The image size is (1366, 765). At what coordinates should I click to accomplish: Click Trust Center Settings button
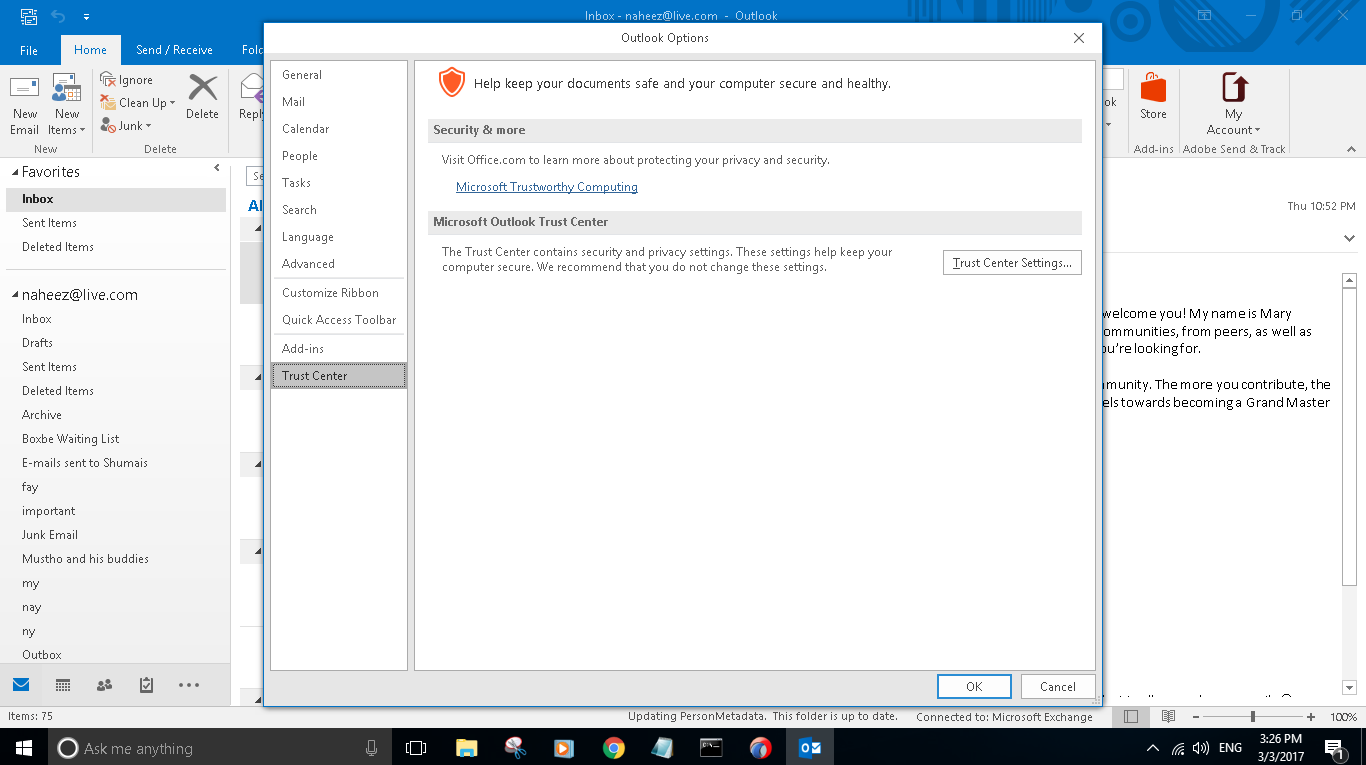point(1012,263)
